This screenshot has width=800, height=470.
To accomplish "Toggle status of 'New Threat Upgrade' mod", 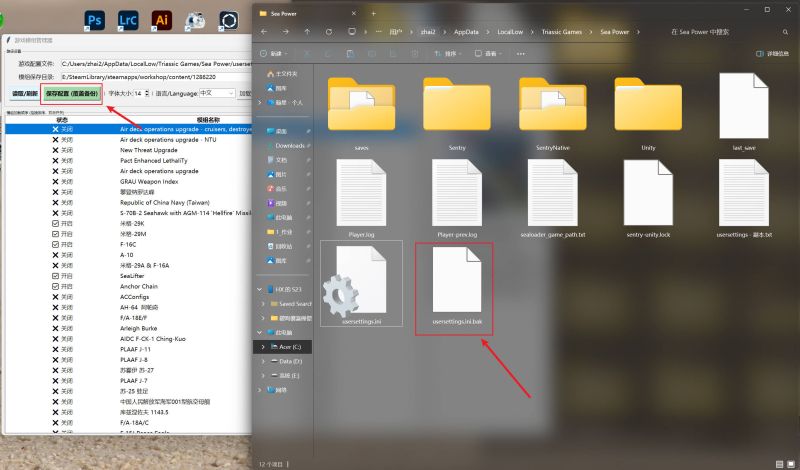I will [x=62, y=150].
